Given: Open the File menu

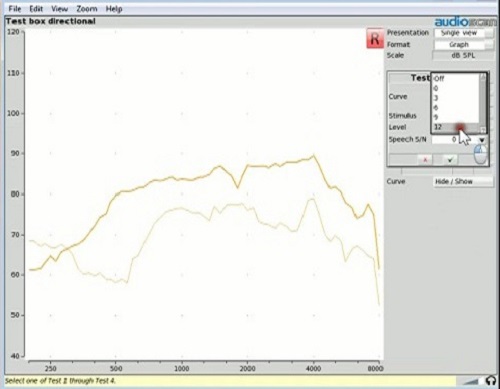Looking at the screenshot, I should [15, 9].
